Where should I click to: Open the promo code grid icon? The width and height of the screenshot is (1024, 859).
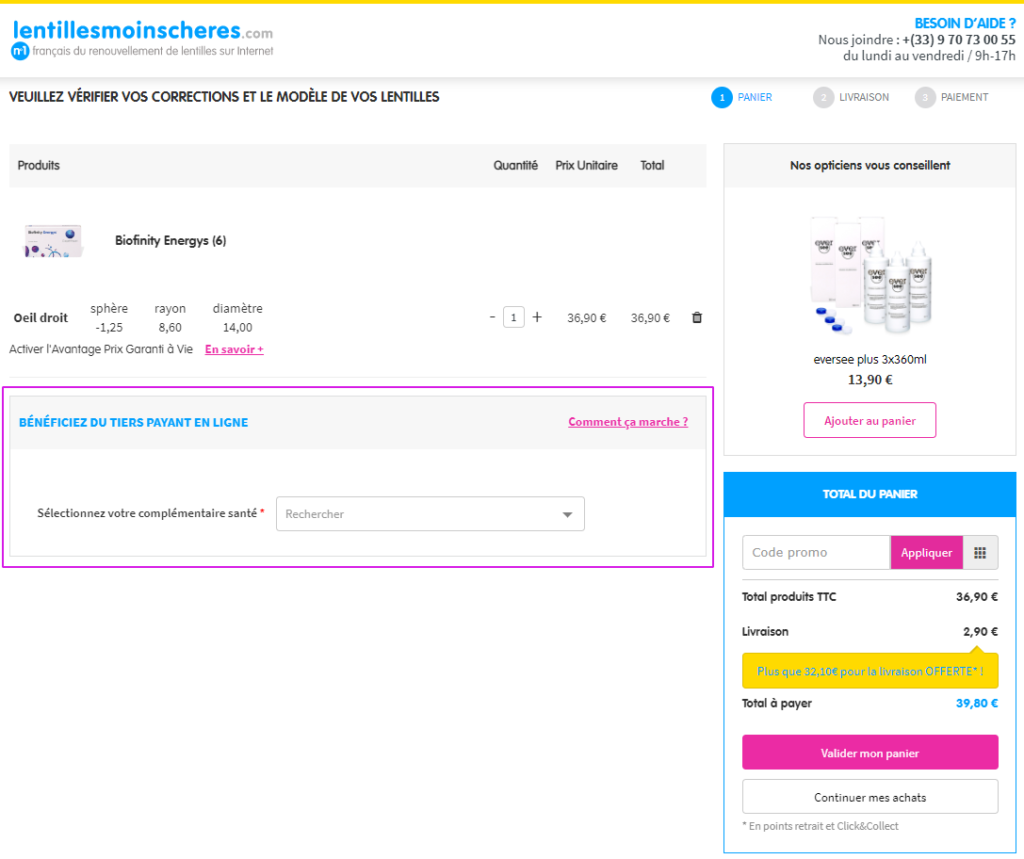tap(980, 553)
